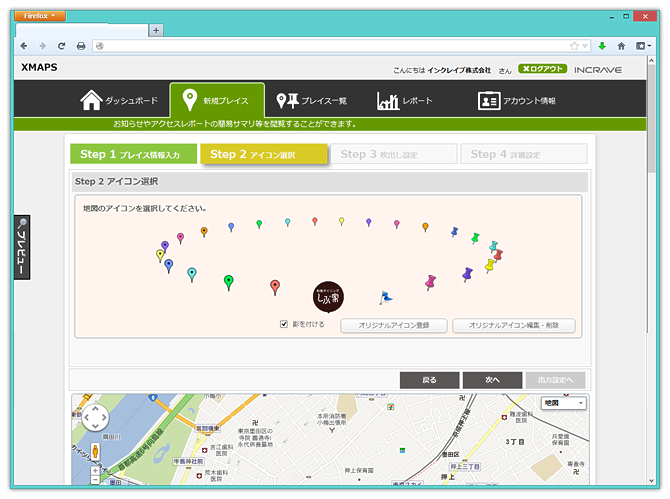Viewport: 670px width, 499px height.
Task: Go to Step 1 プレイス情報入力
Action: (x=132, y=155)
